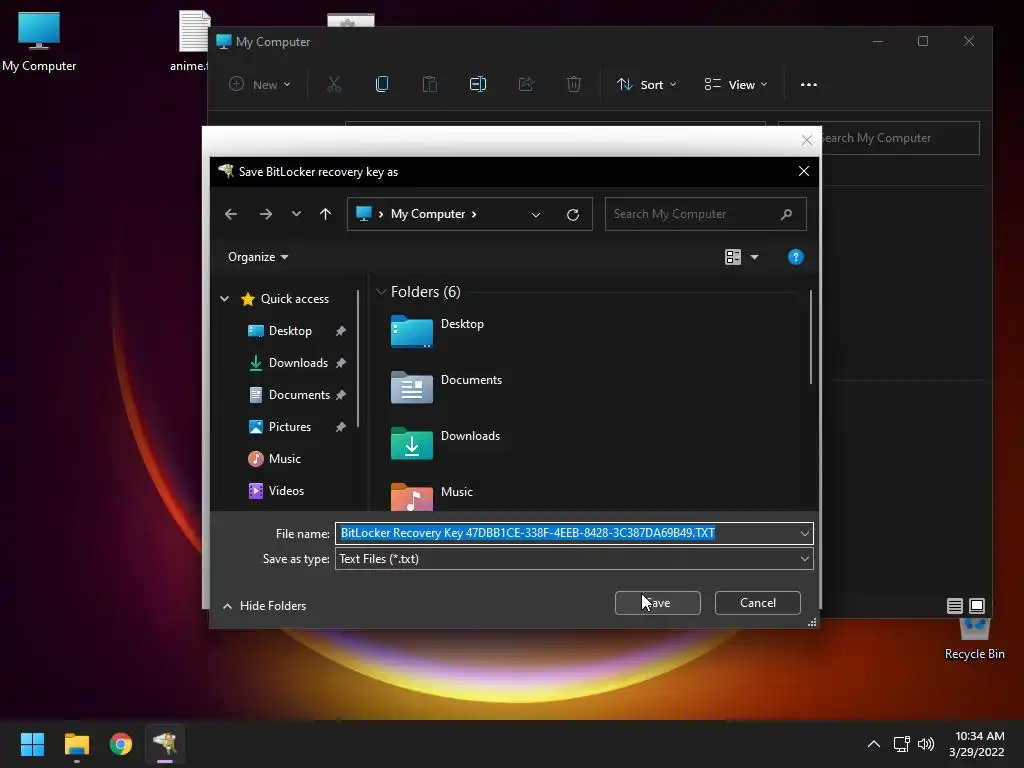Open the New menu in My Computer window
Viewport: 1024px width, 768px height.
[x=259, y=84]
